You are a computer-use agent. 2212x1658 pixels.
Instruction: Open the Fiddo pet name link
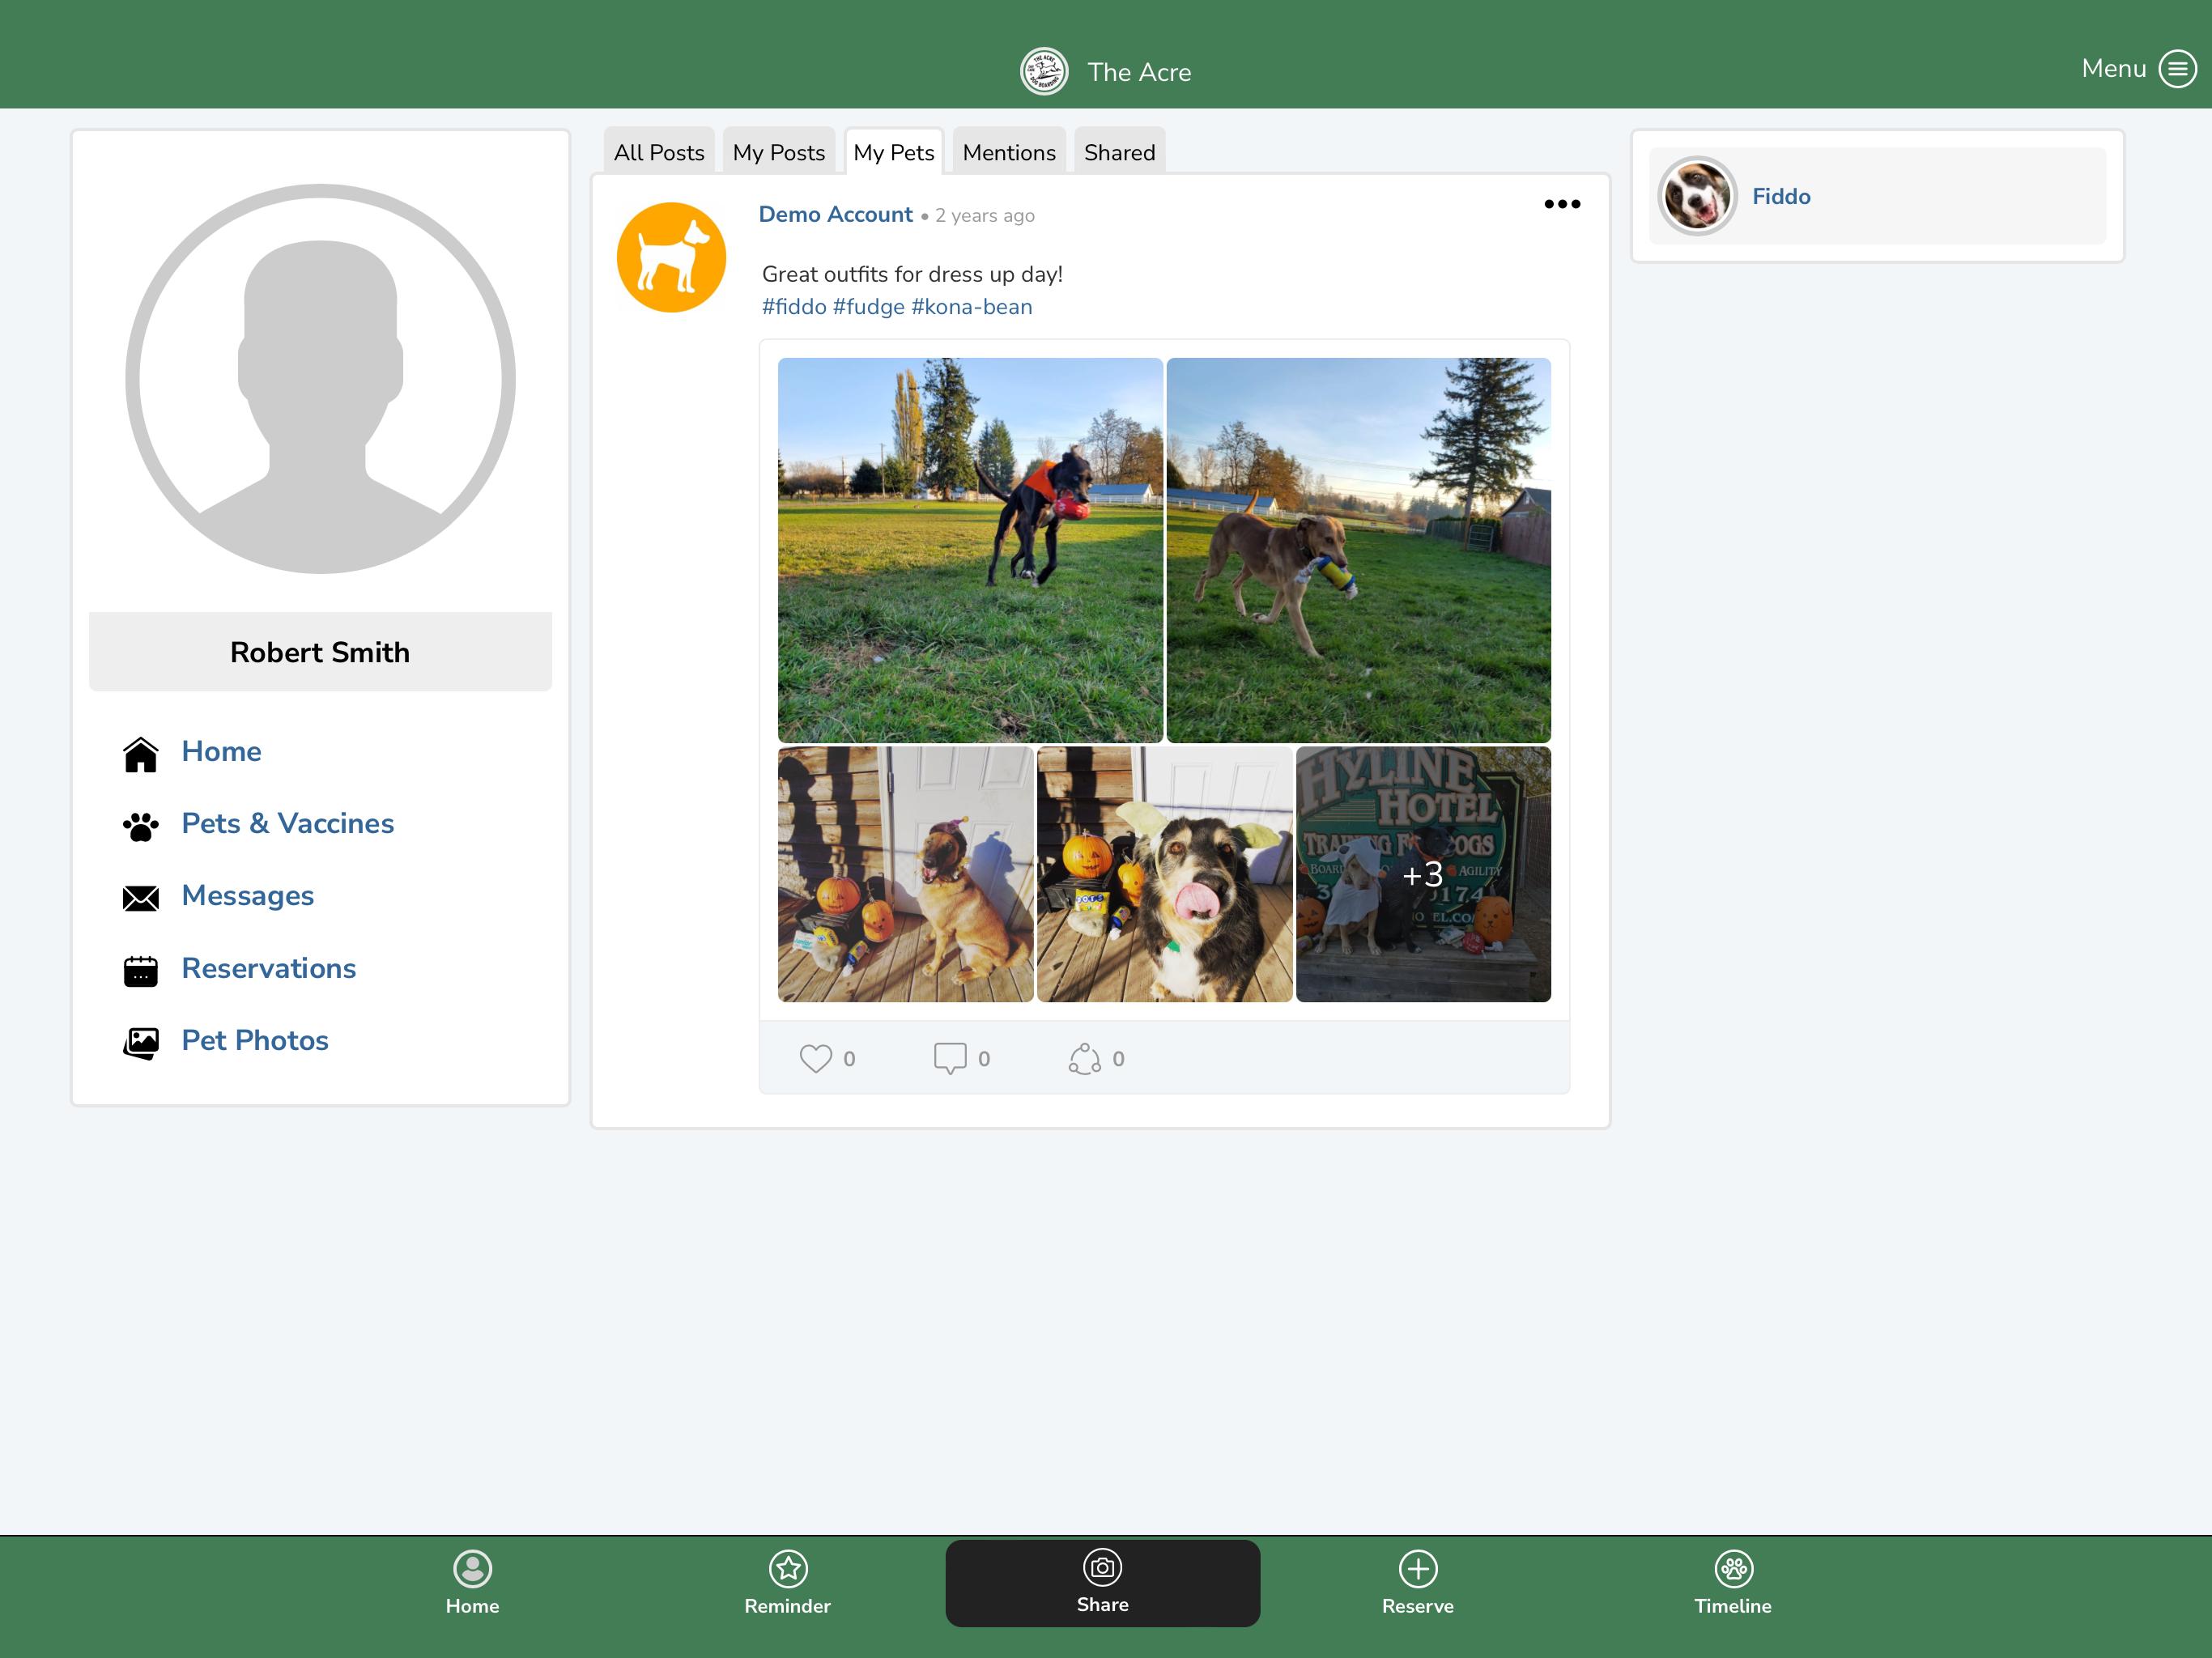(1781, 196)
